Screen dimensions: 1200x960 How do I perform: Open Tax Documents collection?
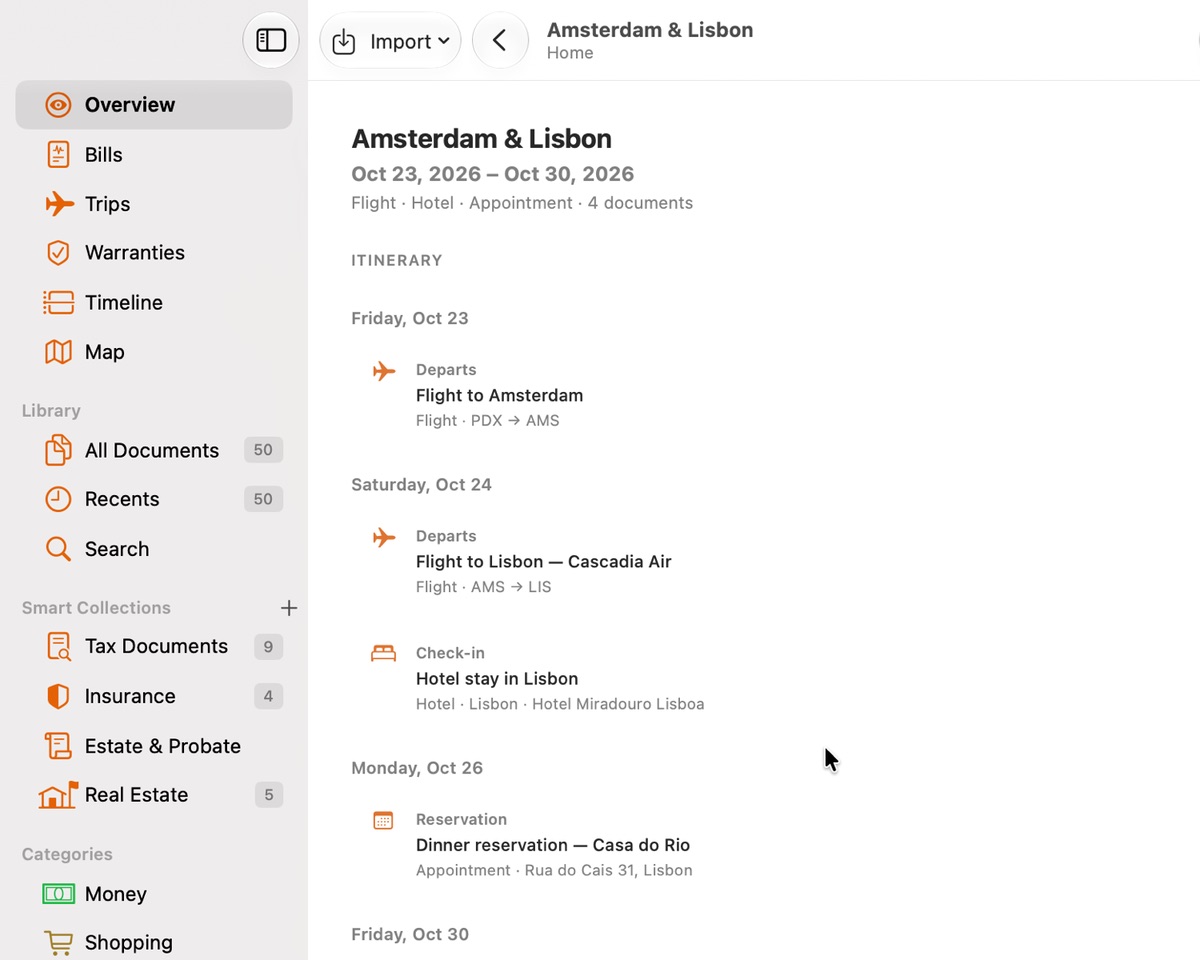coord(154,647)
